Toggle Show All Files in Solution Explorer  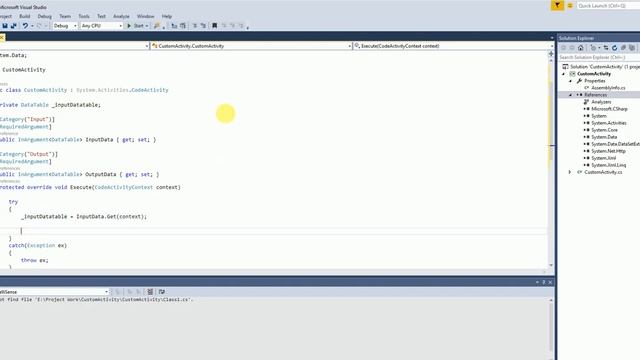pyautogui.click(x=632, y=48)
